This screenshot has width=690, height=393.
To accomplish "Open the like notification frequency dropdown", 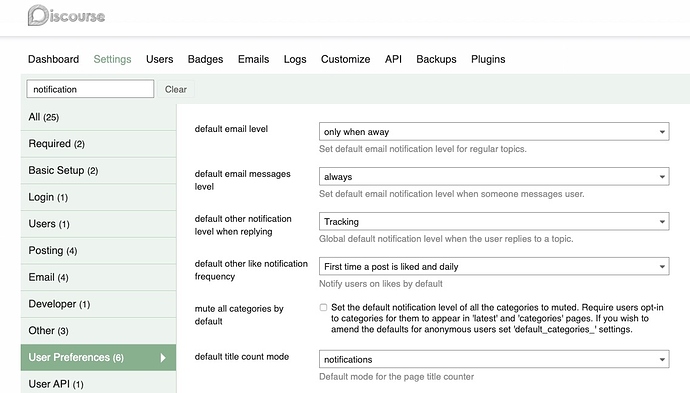I will [494, 266].
